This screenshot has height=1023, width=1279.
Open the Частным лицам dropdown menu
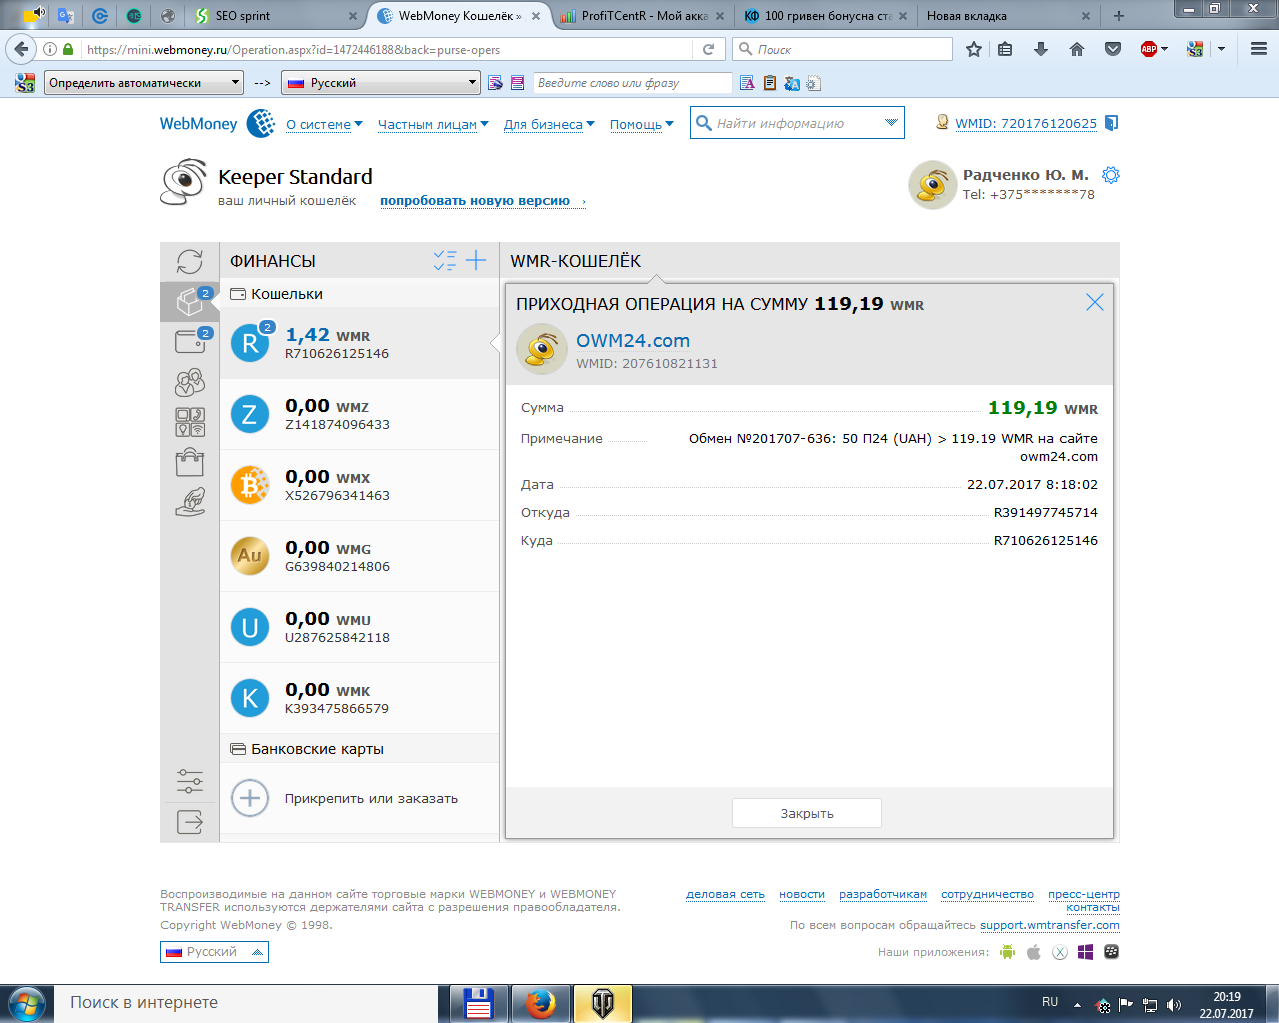pyautogui.click(x=433, y=124)
